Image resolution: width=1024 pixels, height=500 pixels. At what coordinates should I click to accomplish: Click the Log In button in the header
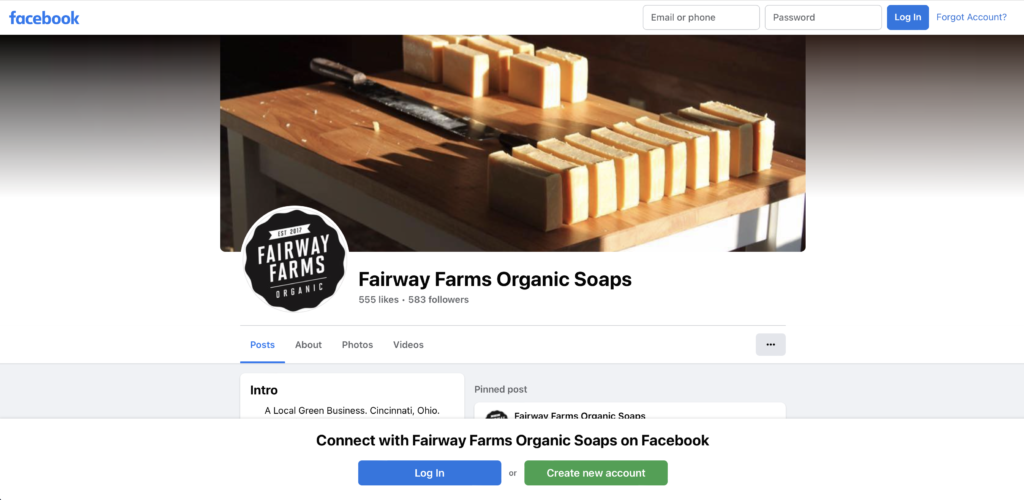click(907, 18)
